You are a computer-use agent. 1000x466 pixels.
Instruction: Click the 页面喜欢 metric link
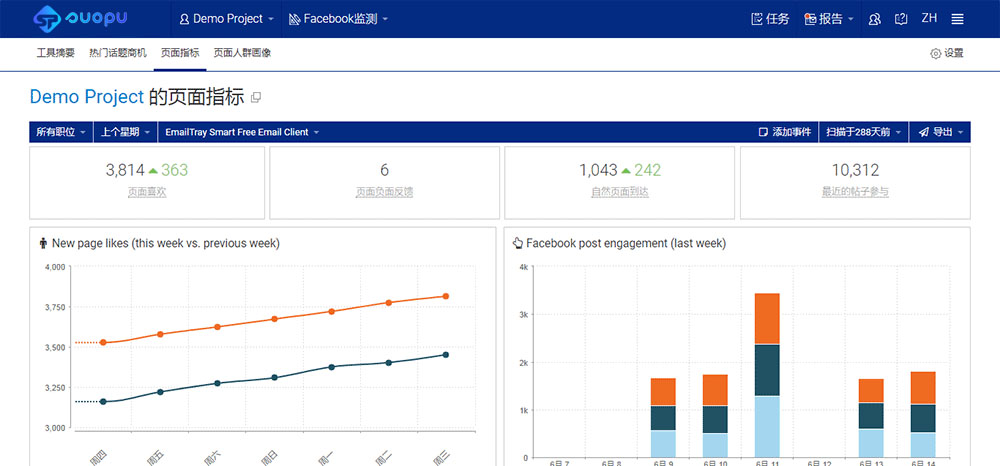point(146,191)
